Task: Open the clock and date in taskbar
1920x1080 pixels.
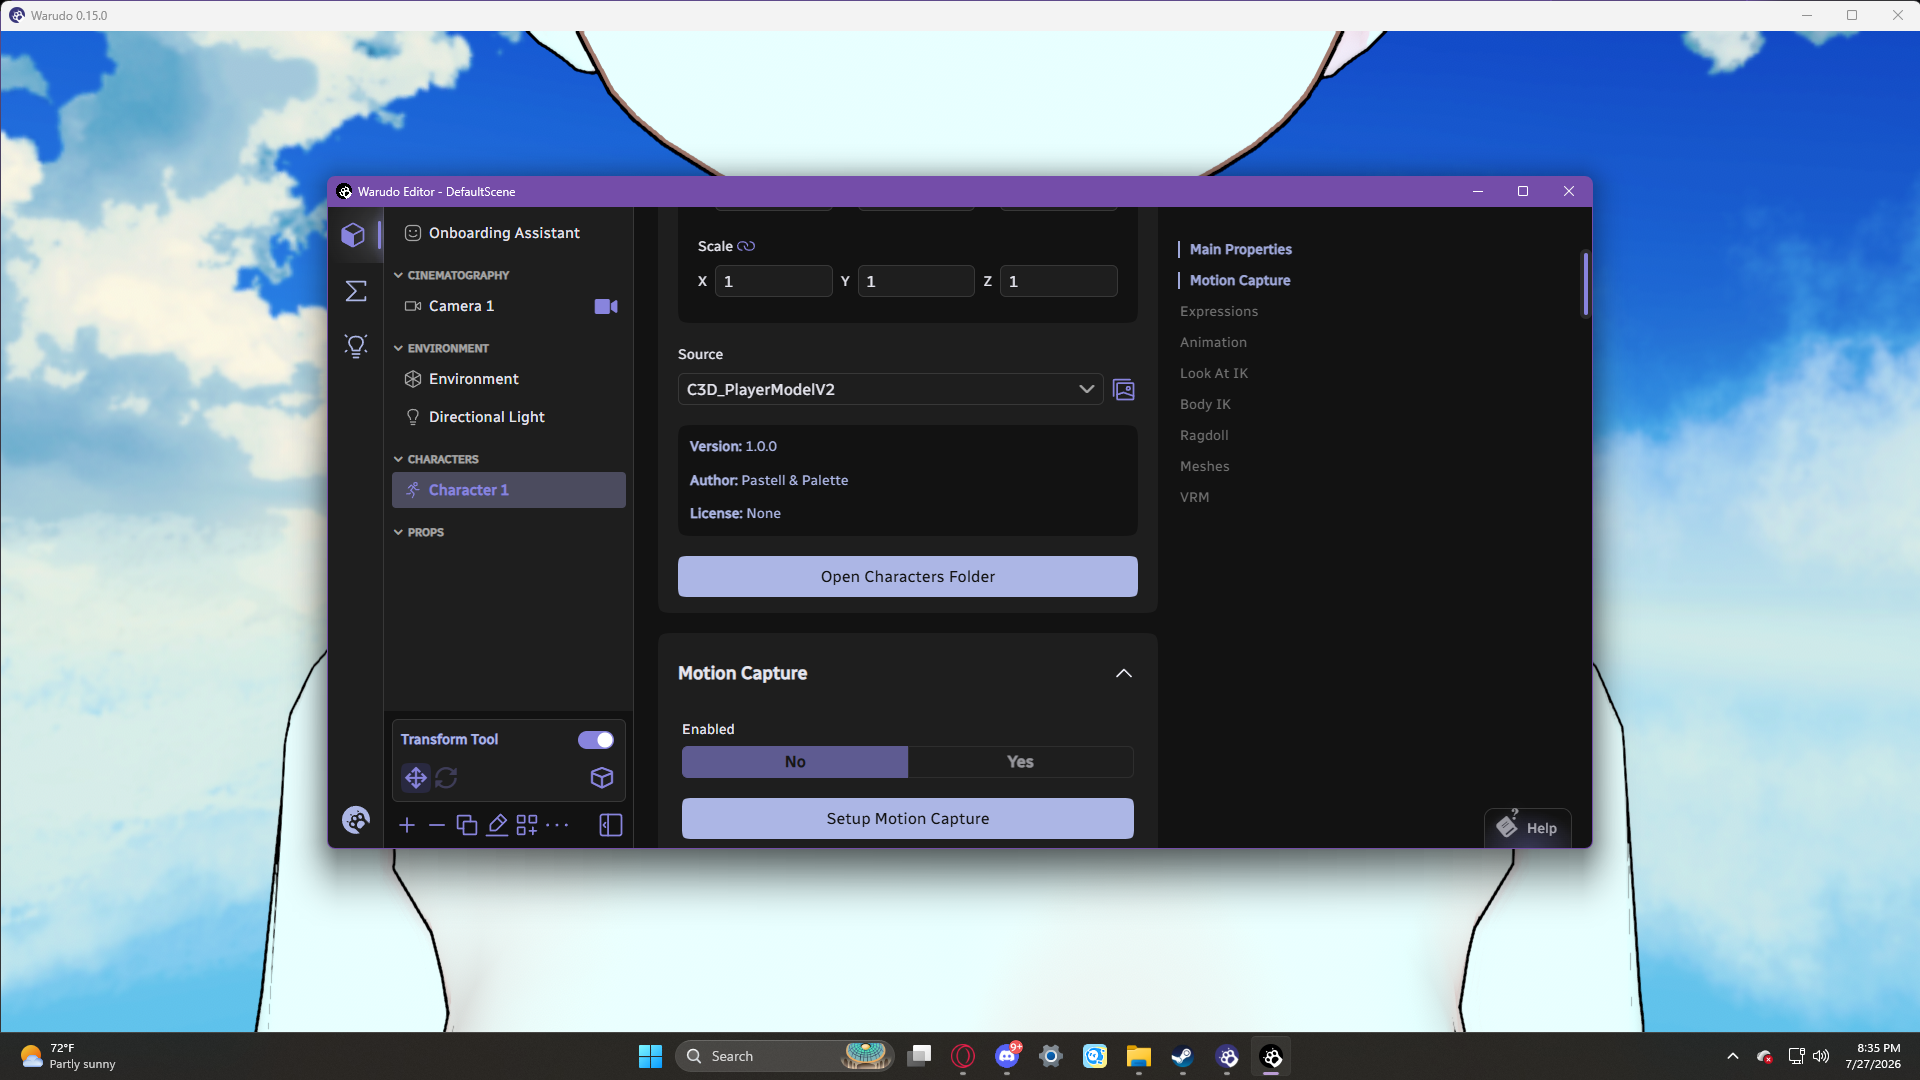Action: click(x=1873, y=1056)
